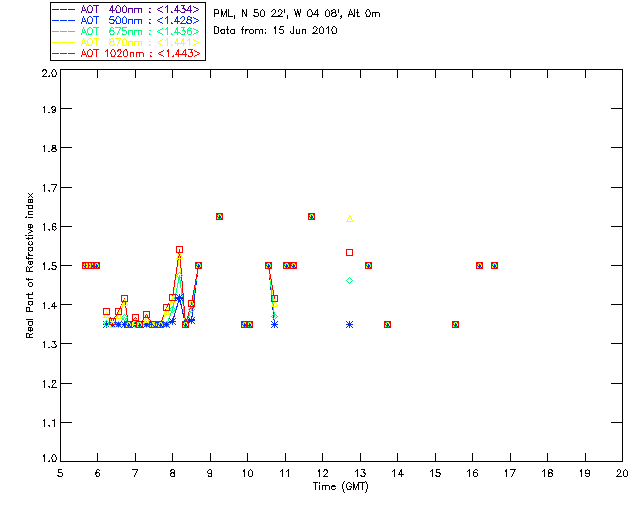The image size is (640, 512).
Task: Click the x-axis title "Time (GMT)"
Action: [340, 487]
